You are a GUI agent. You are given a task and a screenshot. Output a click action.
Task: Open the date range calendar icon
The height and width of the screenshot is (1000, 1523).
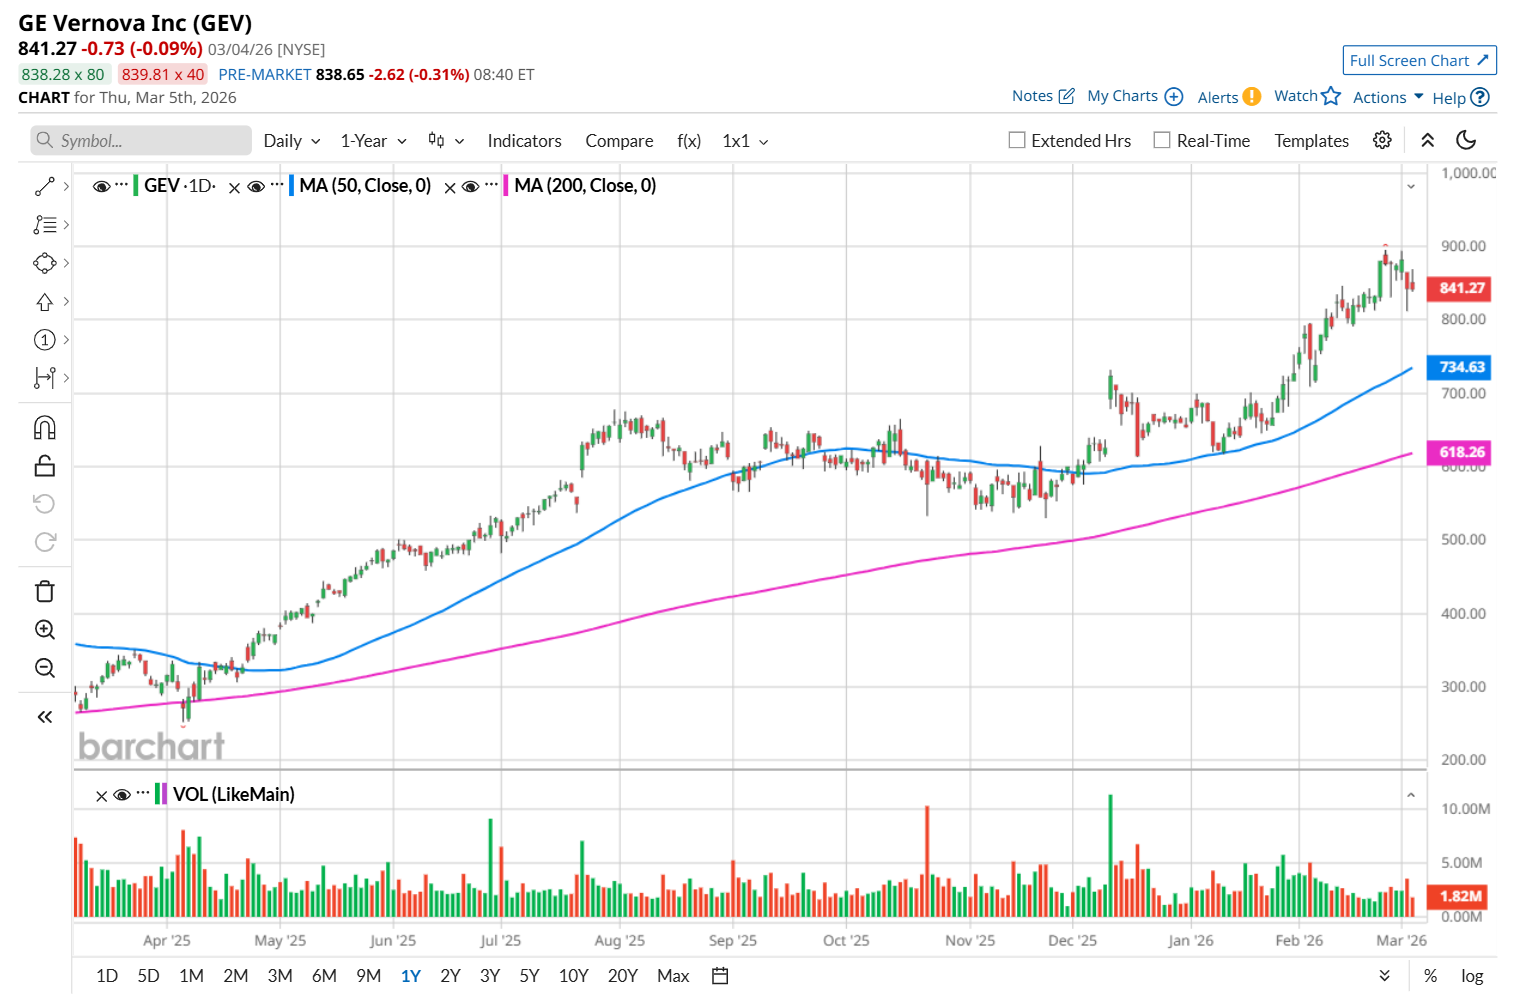tap(720, 976)
